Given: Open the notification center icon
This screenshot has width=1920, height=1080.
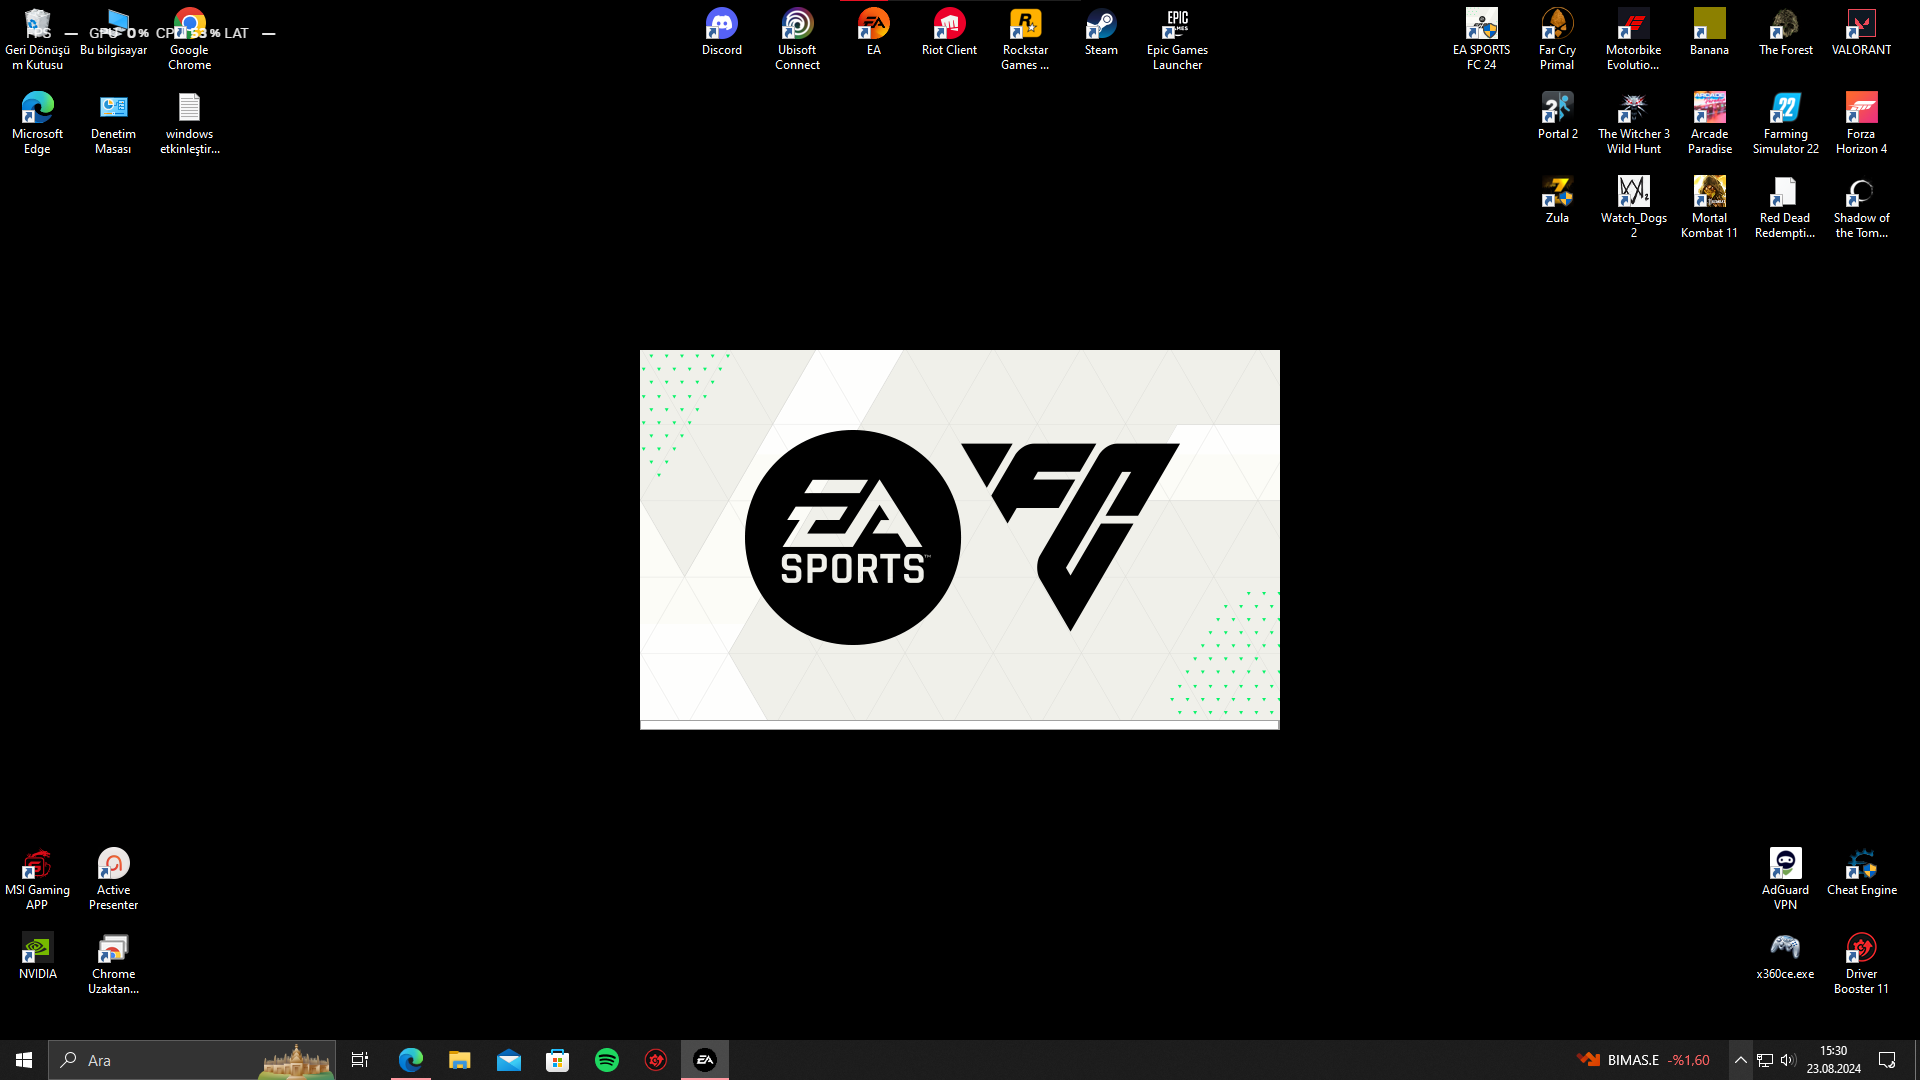Looking at the screenshot, I should tap(1887, 1060).
